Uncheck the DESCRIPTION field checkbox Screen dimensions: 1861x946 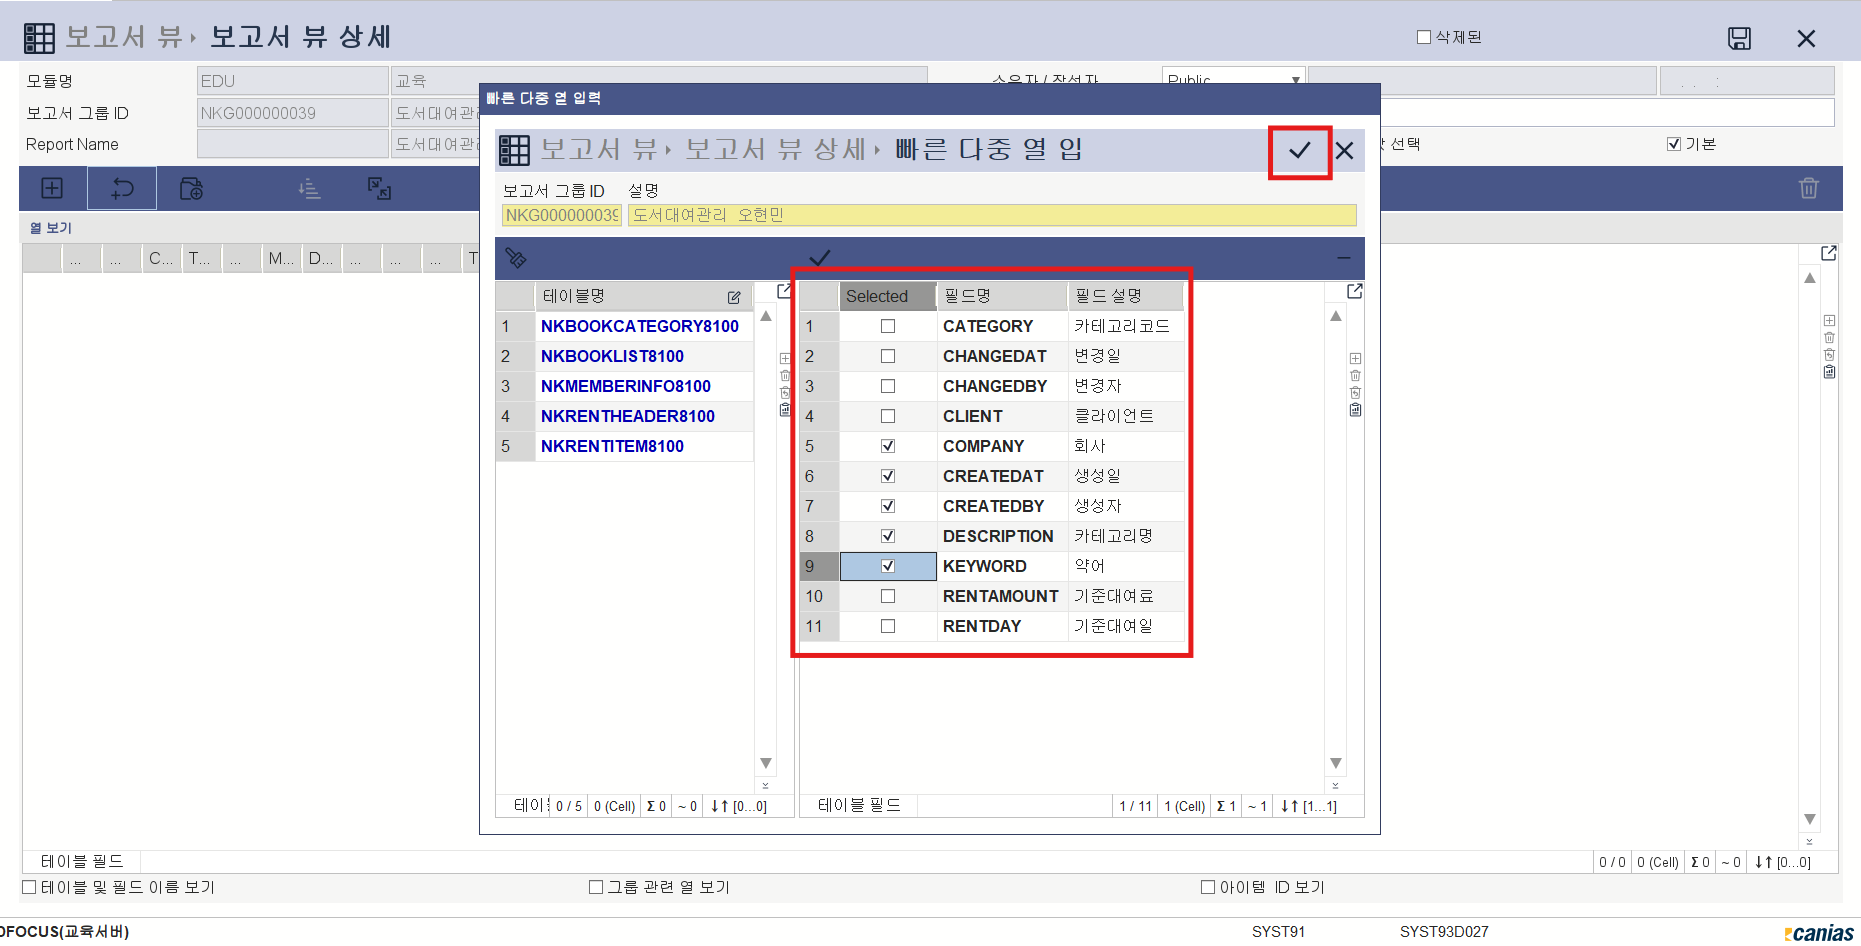(888, 536)
